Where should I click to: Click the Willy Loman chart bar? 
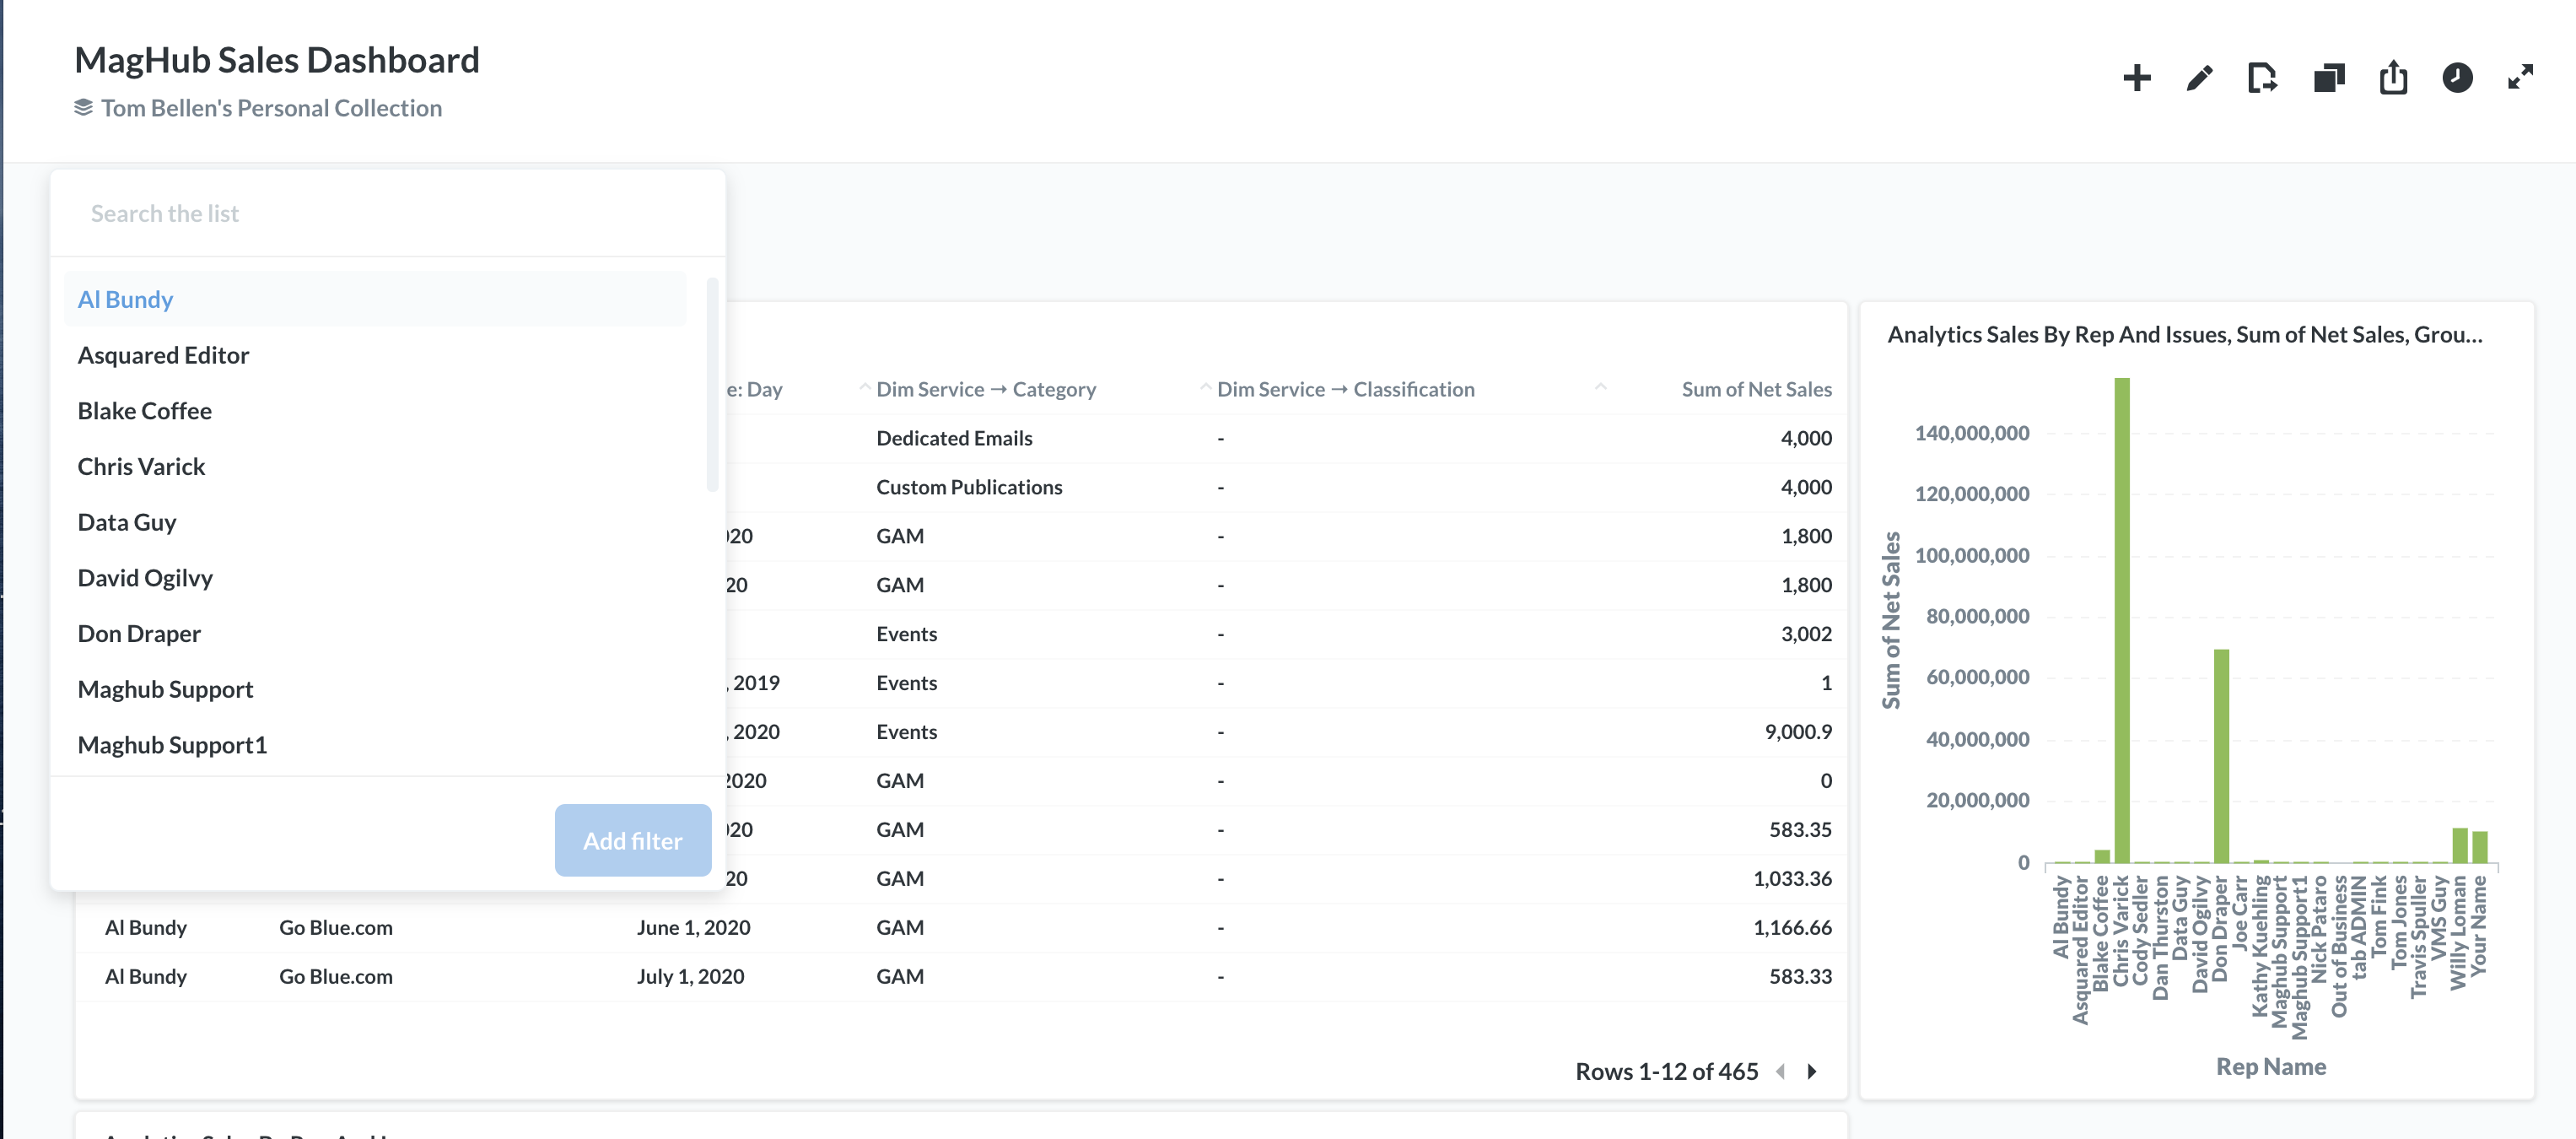(2459, 845)
